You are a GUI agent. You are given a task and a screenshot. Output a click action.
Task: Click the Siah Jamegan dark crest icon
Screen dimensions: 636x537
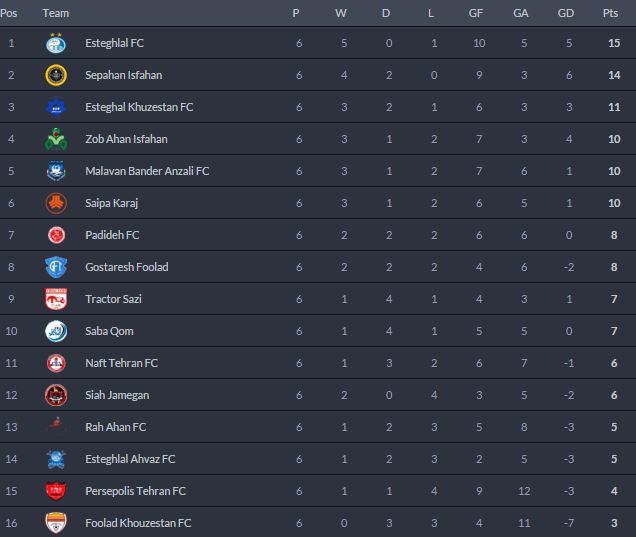55,395
